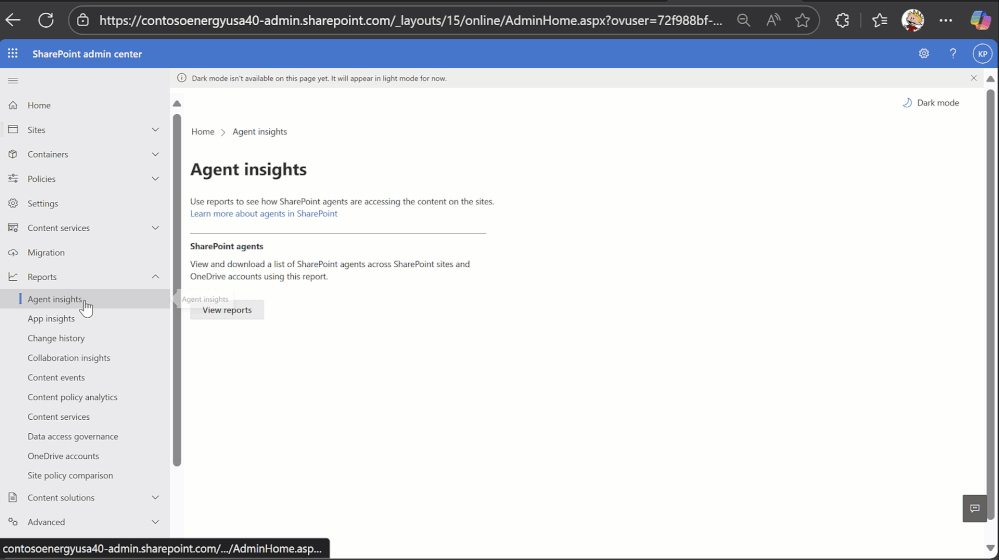The image size is (999, 560).
Task: Click the sidebar navigation scrollbar thumb
Action: pyautogui.click(x=177, y=290)
